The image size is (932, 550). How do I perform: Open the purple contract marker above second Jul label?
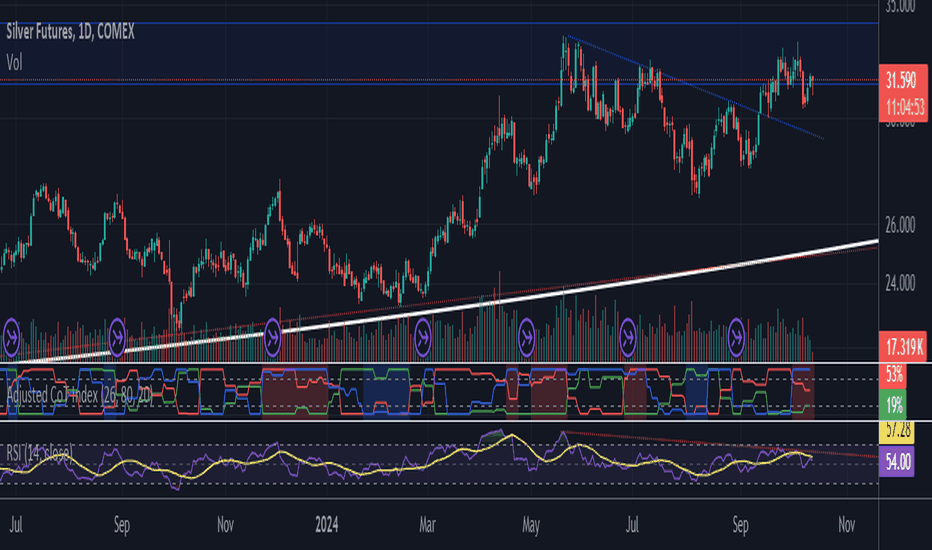point(628,338)
